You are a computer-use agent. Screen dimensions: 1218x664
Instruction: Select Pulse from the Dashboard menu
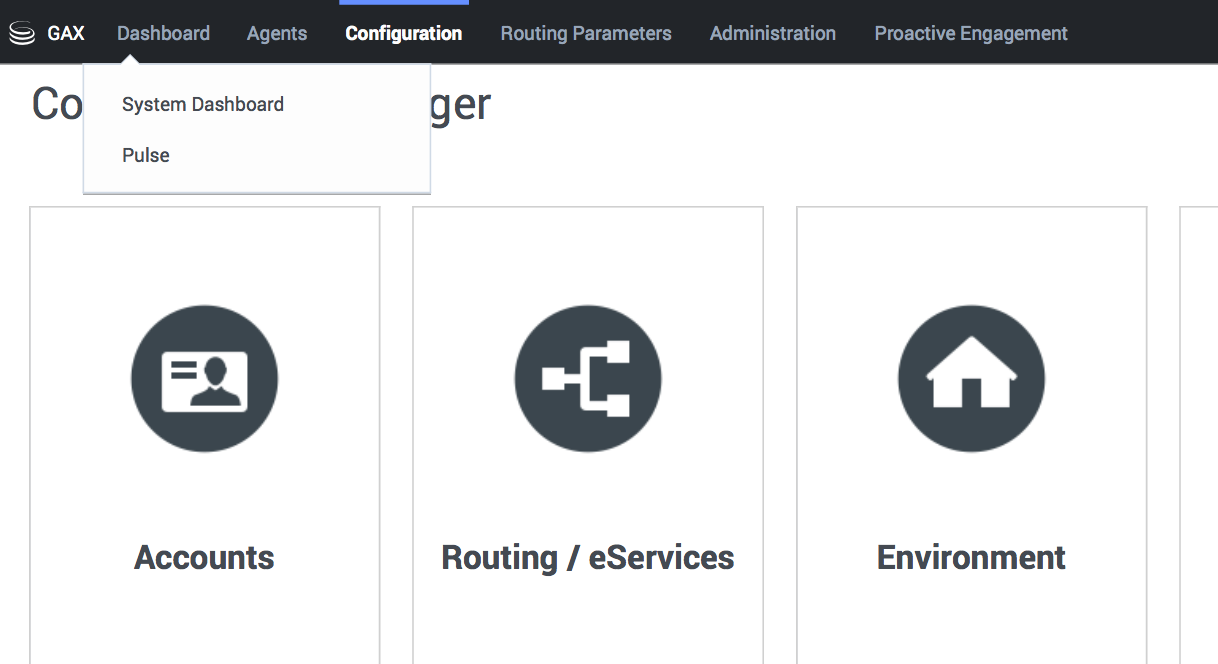[146, 156]
